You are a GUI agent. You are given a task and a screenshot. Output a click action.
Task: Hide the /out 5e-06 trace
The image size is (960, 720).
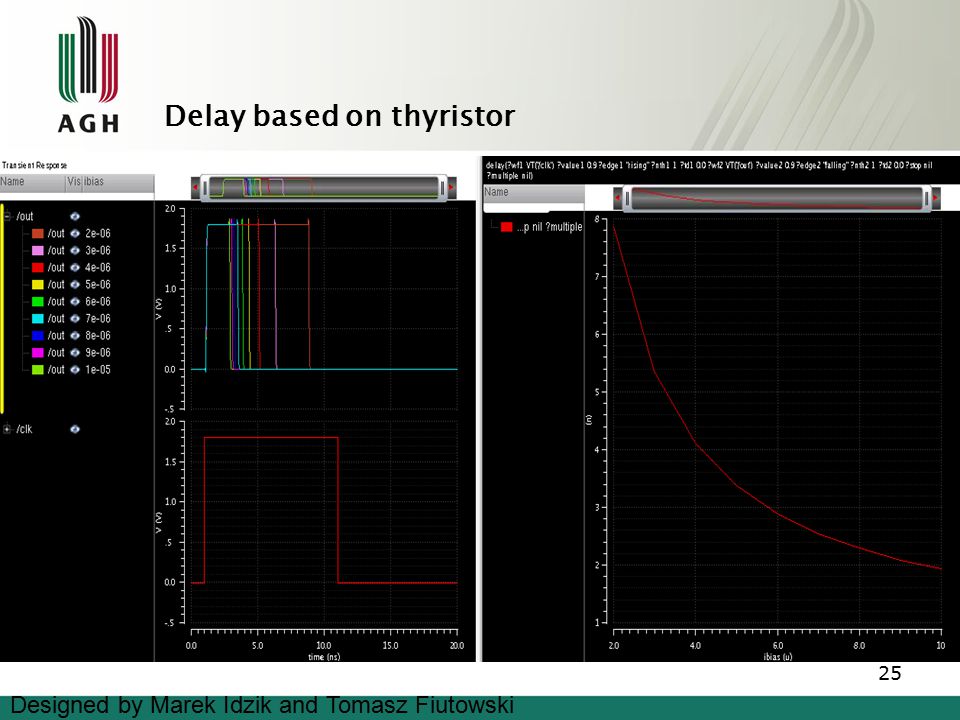point(75,285)
